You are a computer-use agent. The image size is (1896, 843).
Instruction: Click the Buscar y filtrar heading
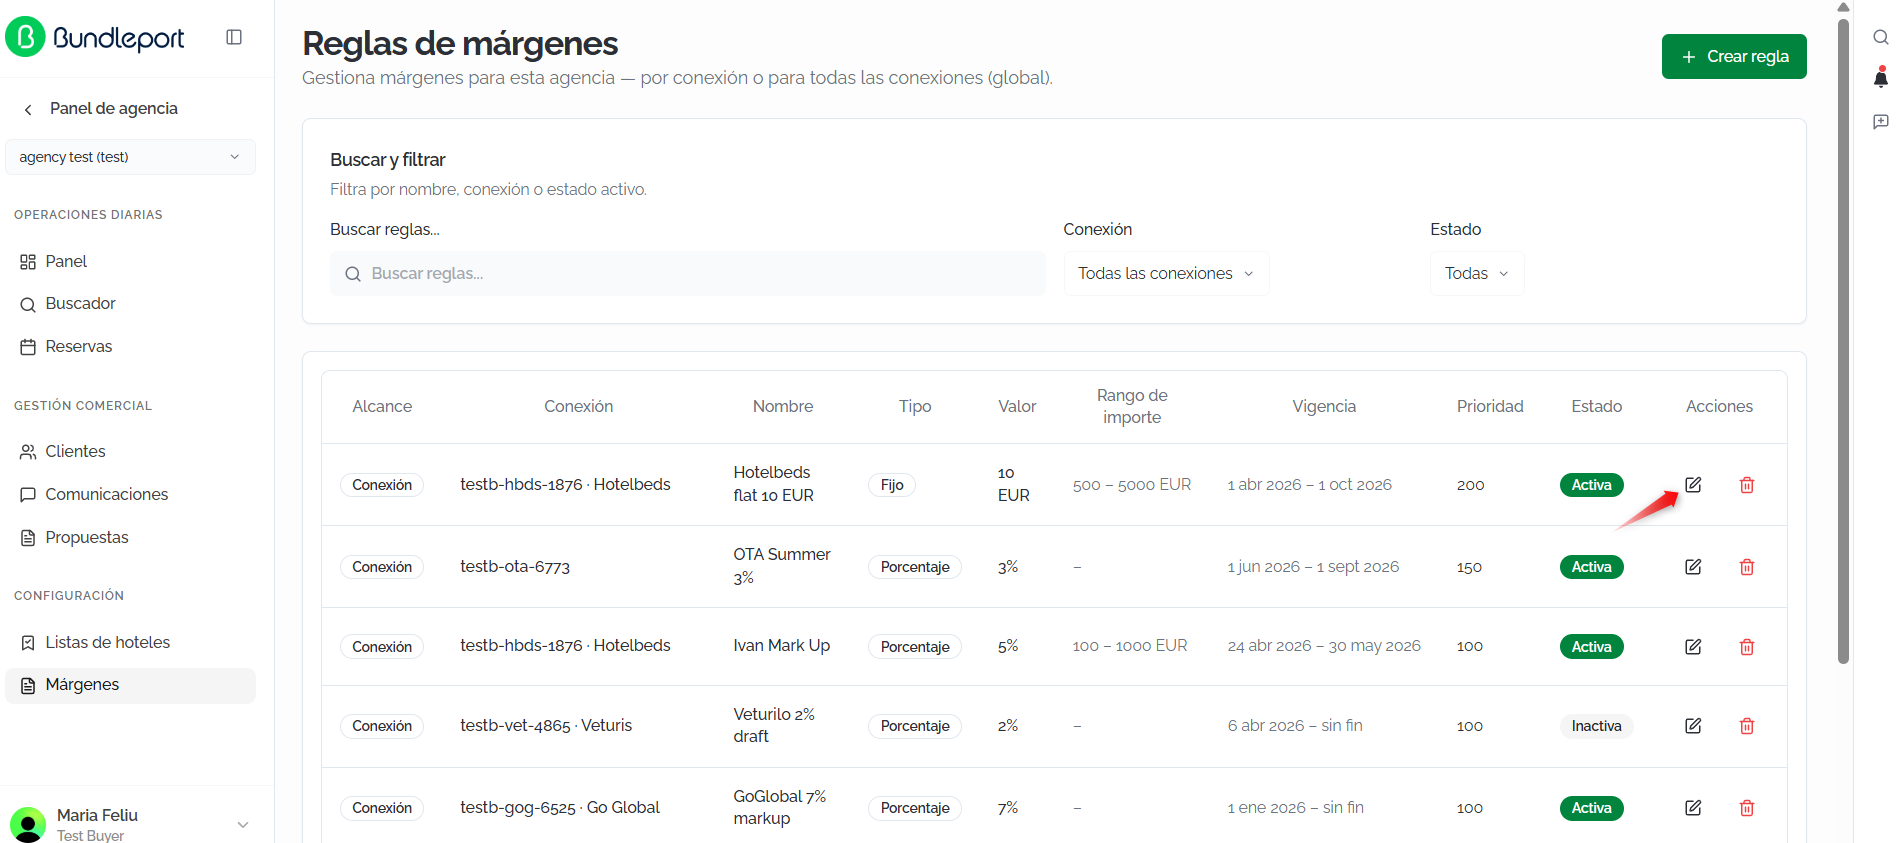[x=388, y=160]
